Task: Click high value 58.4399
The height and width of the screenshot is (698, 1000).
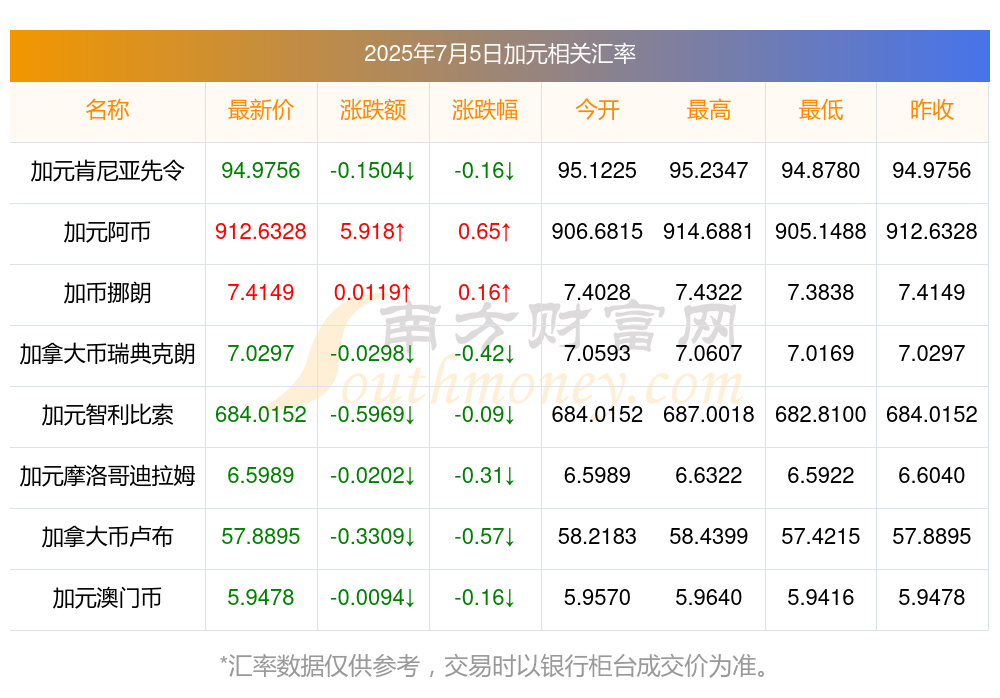Action: pos(709,536)
